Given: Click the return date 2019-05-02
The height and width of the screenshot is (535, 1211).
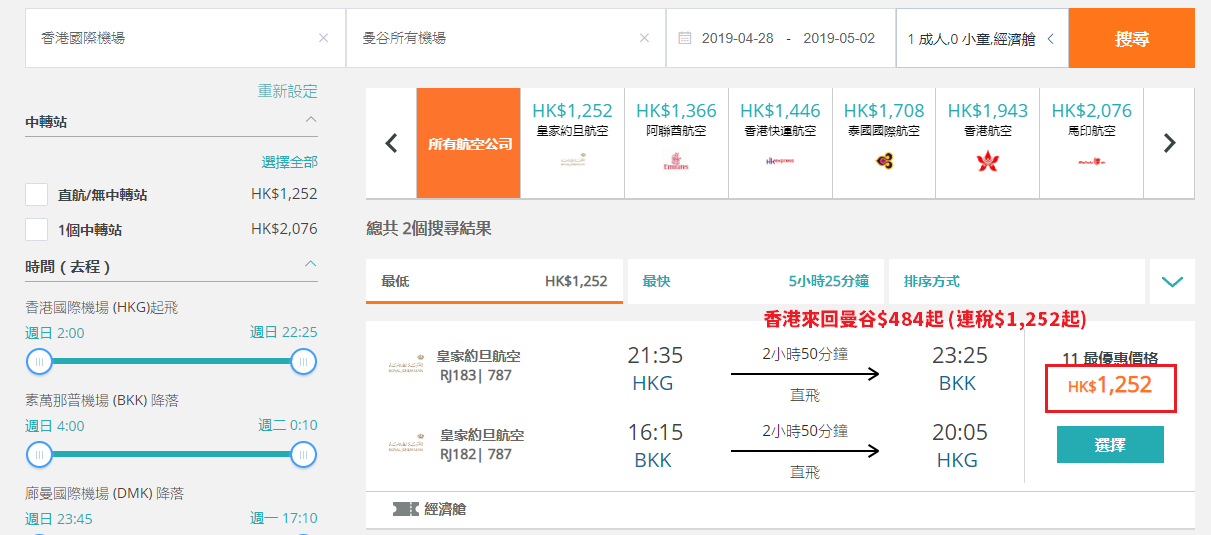Looking at the screenshot, I should 839,38.
